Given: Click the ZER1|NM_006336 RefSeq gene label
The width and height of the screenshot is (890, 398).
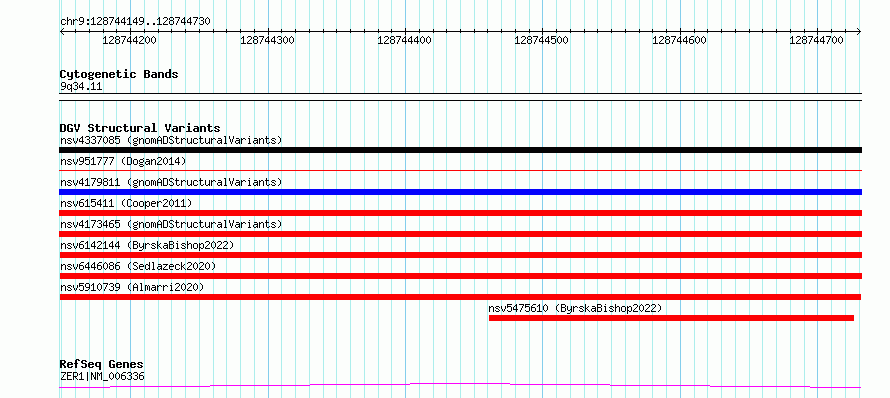Looking at the screenshot, I should click(102, 376).
